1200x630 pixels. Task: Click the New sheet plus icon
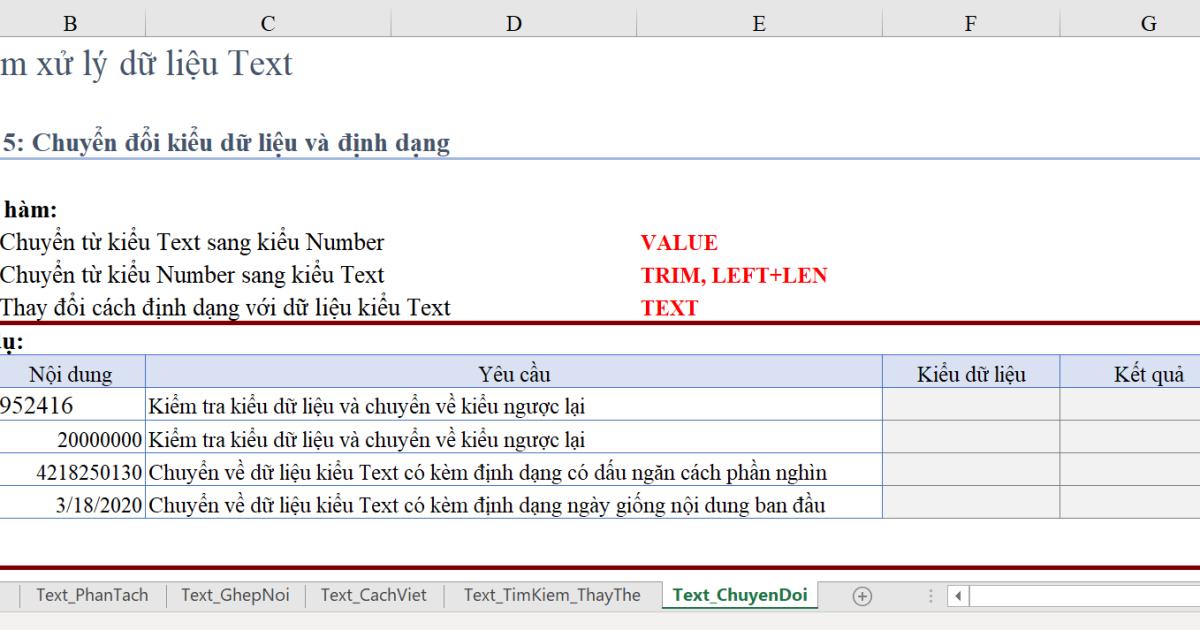[861, 596]
